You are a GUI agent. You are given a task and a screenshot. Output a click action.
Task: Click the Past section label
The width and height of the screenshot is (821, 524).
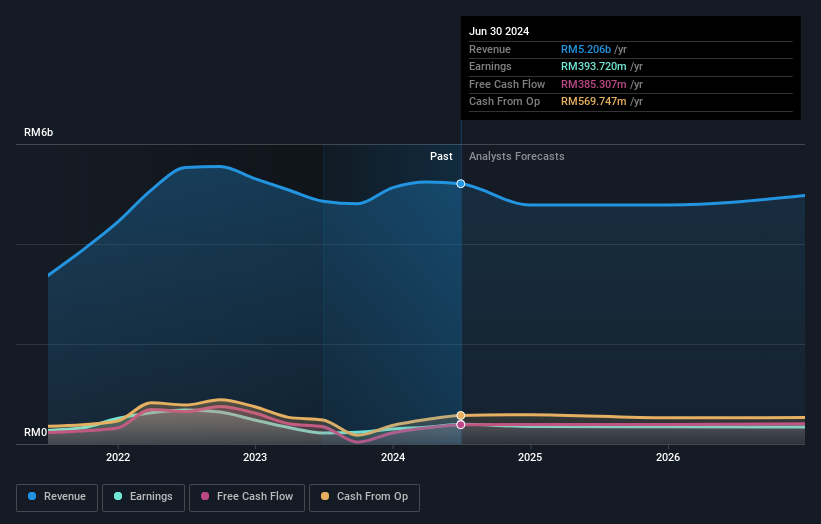[x=441, y=157]
